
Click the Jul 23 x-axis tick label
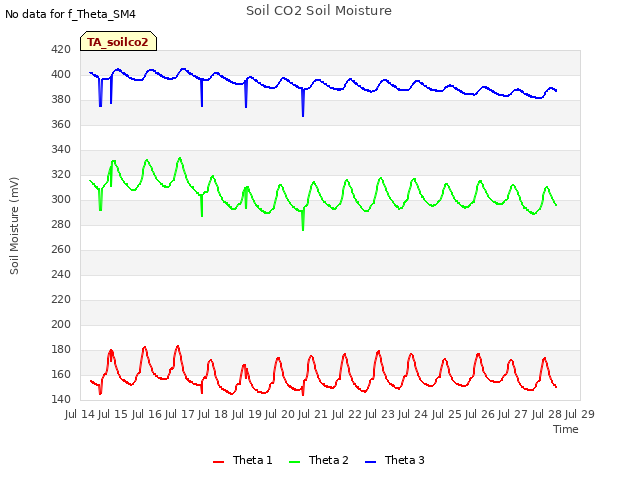[381, 414]
